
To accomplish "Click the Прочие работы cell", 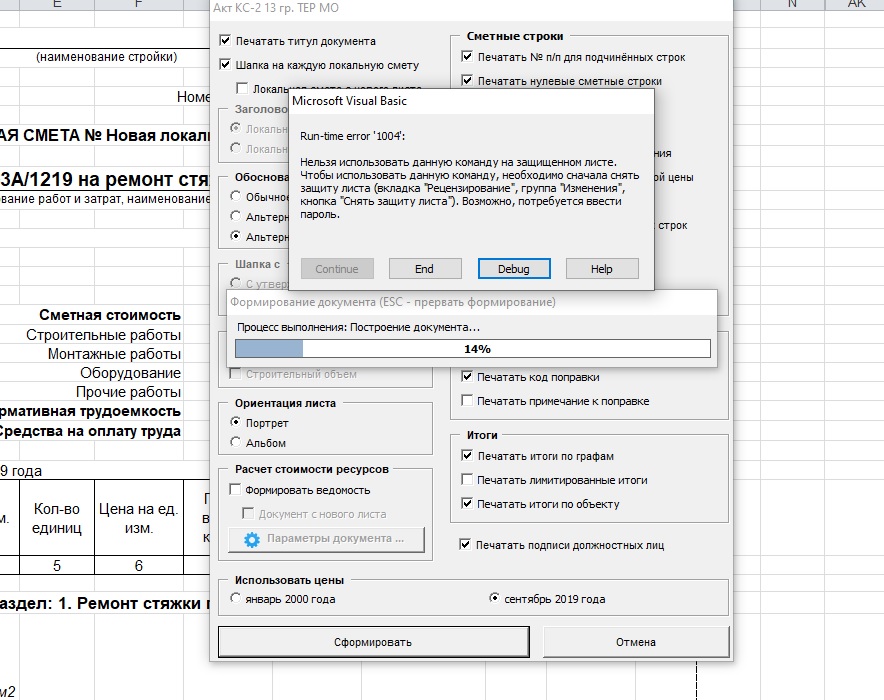I will coord(129,392).
